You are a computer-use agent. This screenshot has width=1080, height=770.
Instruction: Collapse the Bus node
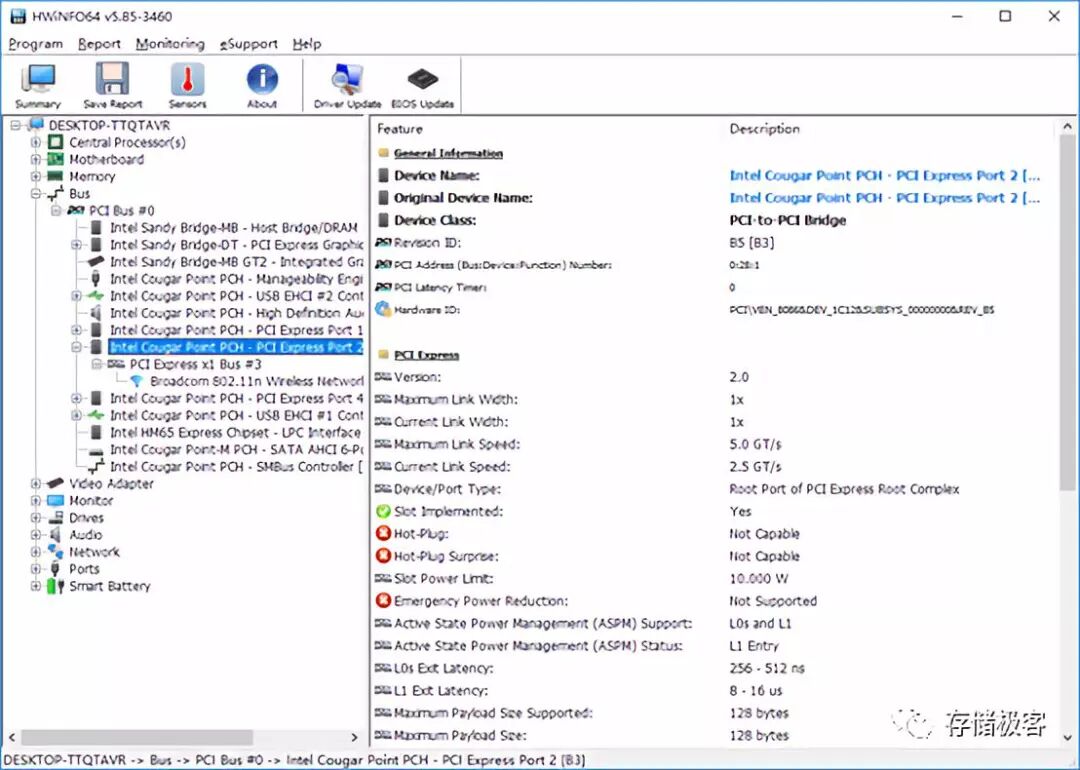click(x=35, y=194)
